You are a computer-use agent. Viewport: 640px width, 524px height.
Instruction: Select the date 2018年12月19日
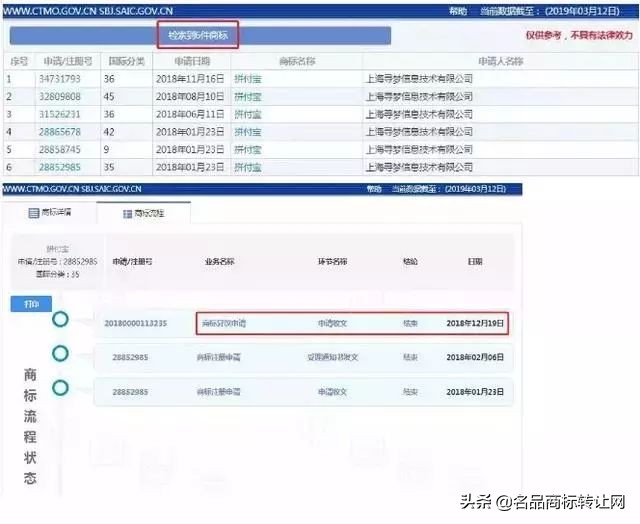click(x=475, y=323)
